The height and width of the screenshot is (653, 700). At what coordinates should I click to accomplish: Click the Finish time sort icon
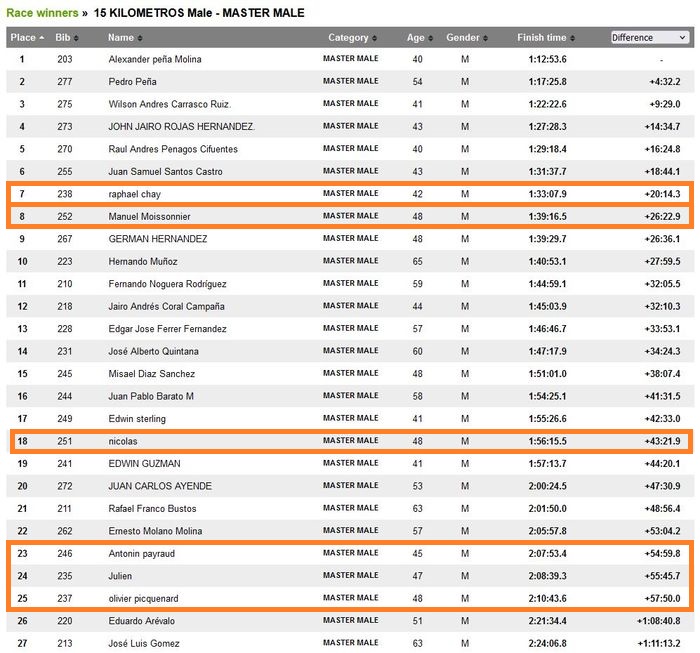[573, 38]
